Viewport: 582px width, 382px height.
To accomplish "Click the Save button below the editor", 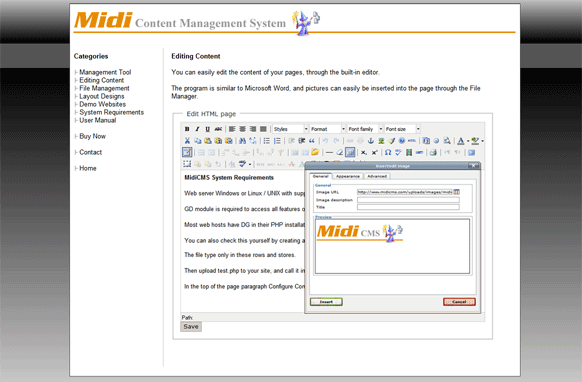I will (191, 327).
